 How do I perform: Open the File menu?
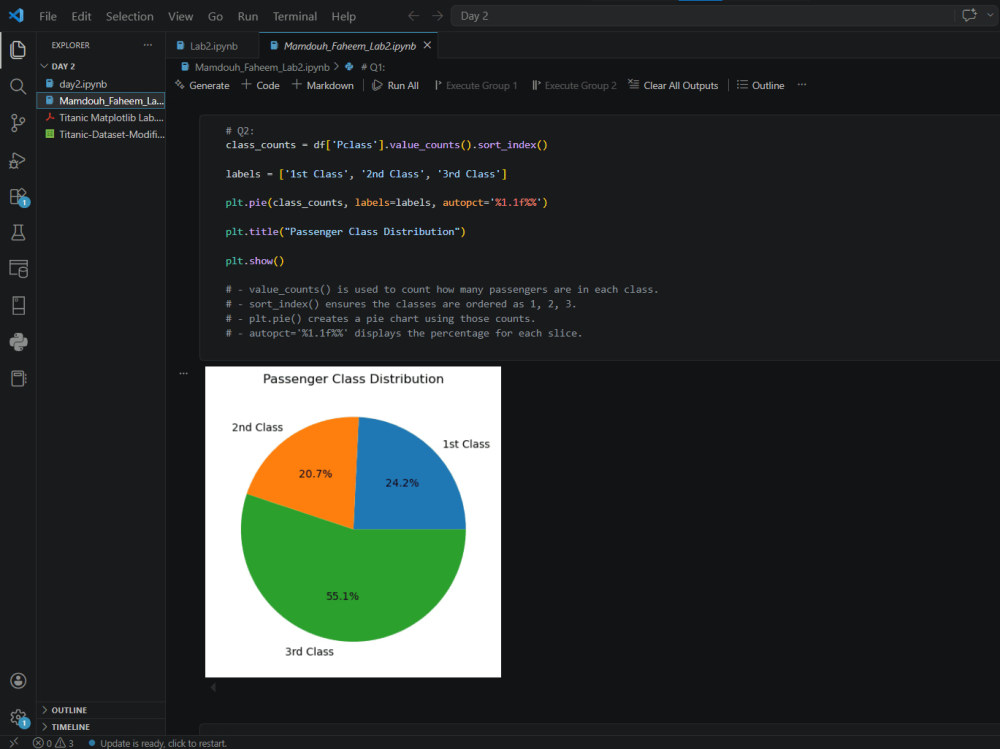tap(48, 17)
